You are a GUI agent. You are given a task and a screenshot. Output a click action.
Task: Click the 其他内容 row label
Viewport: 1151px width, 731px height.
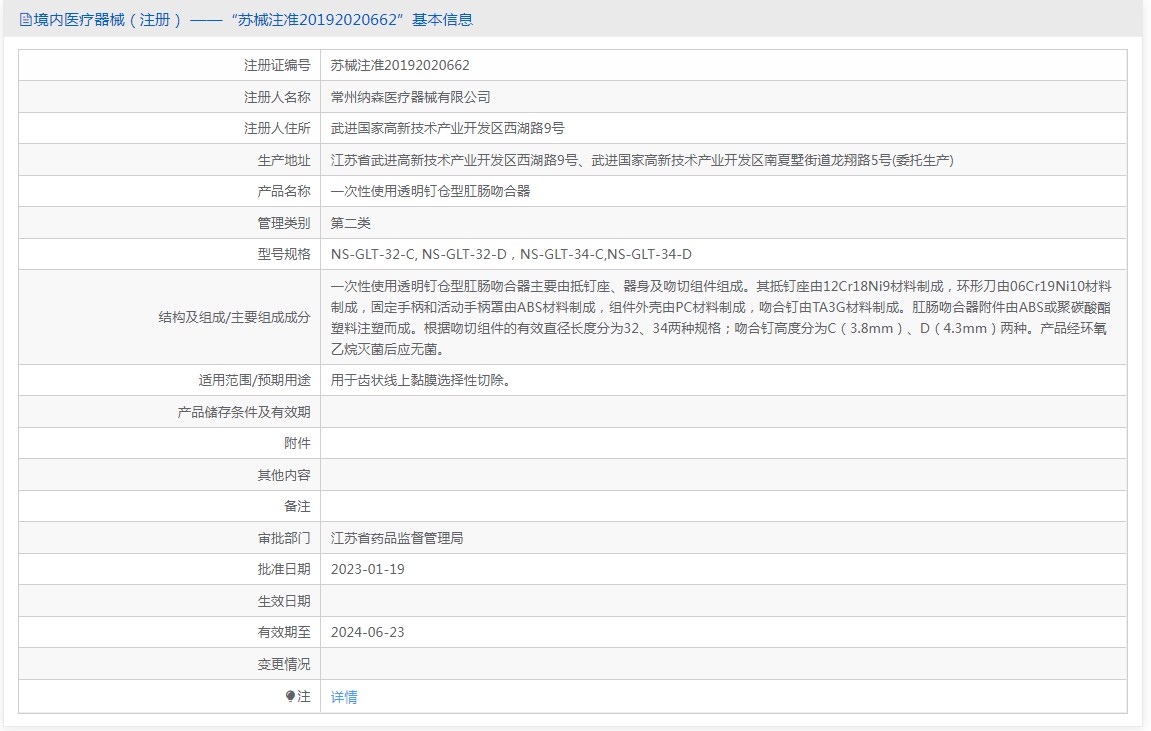[284, 475]
